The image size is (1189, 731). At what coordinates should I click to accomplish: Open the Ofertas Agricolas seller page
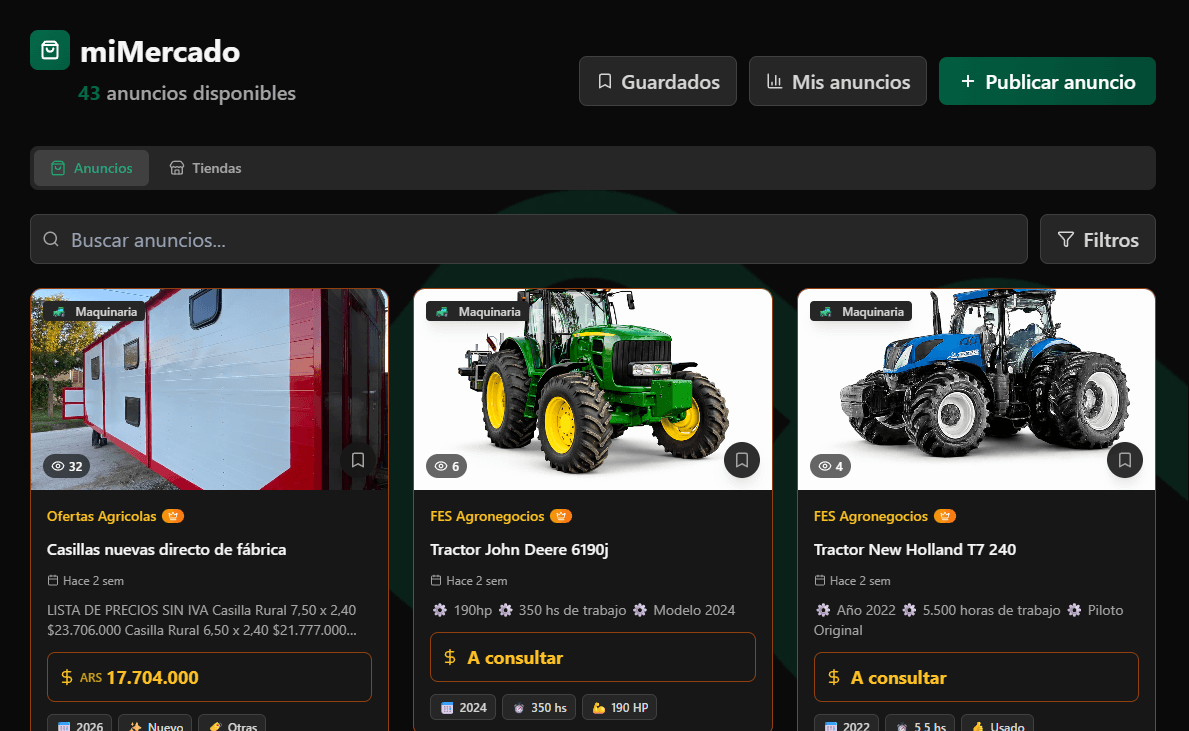tap(103, 516)
